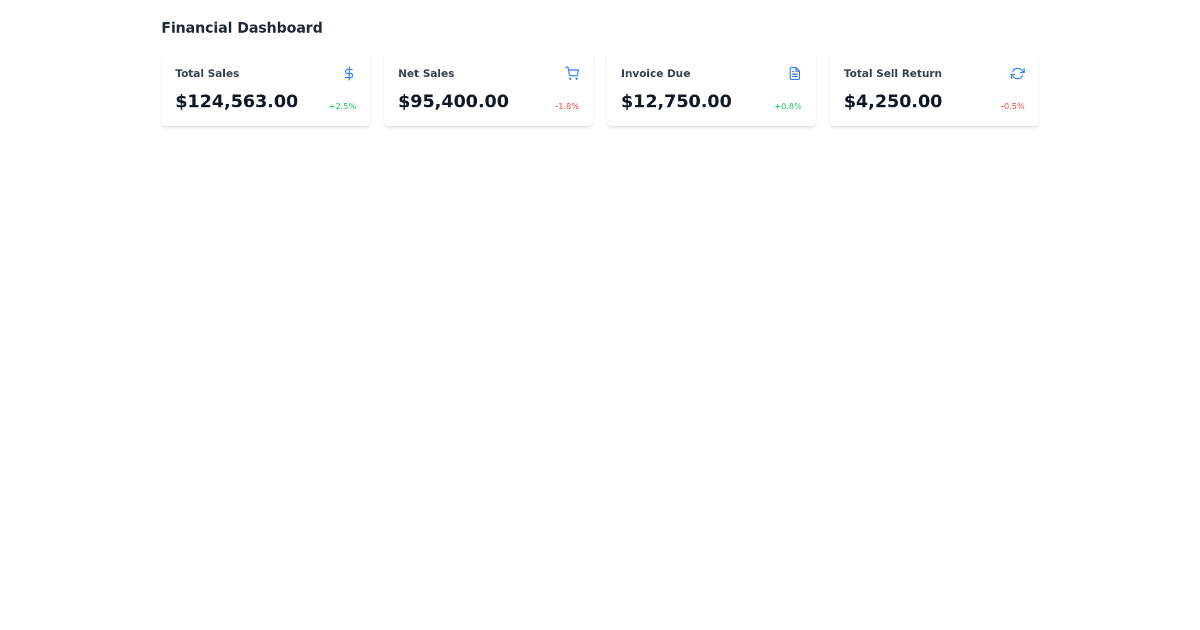Select the +0.8% badge on Invoice Due
The width and height of the screenshot is (1200, 630).
[x=788, y=105]
